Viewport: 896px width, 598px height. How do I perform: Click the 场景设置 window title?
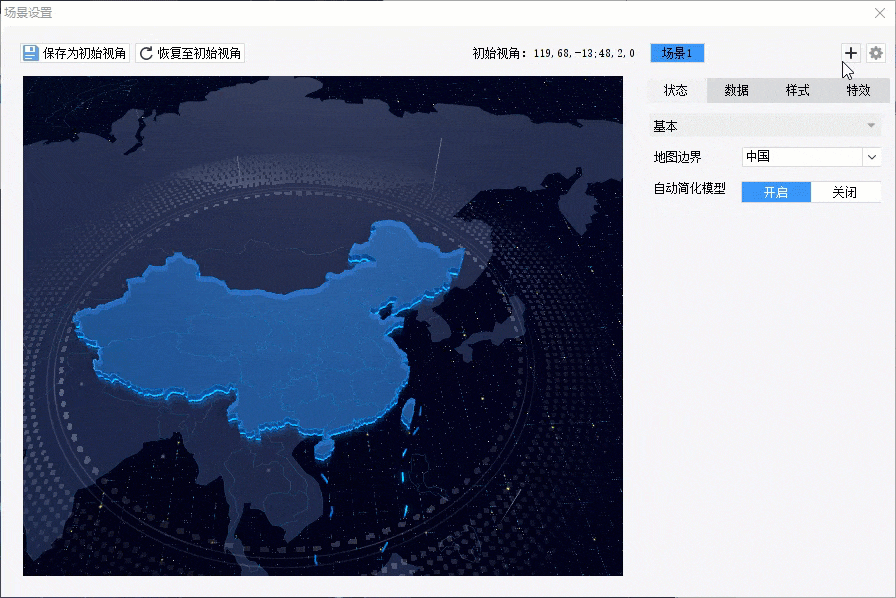tap(28, 12)
